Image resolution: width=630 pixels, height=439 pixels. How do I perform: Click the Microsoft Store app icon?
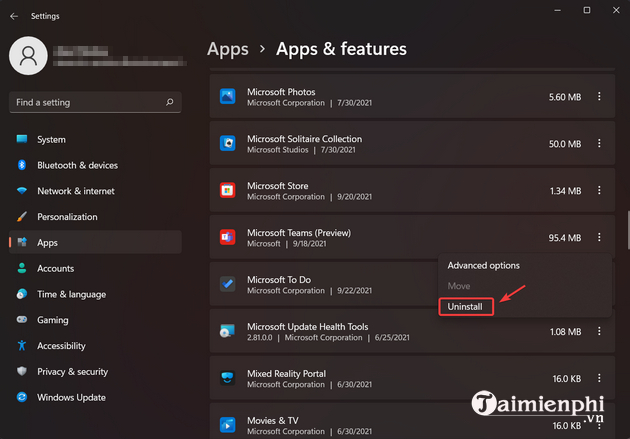point(227,190)
